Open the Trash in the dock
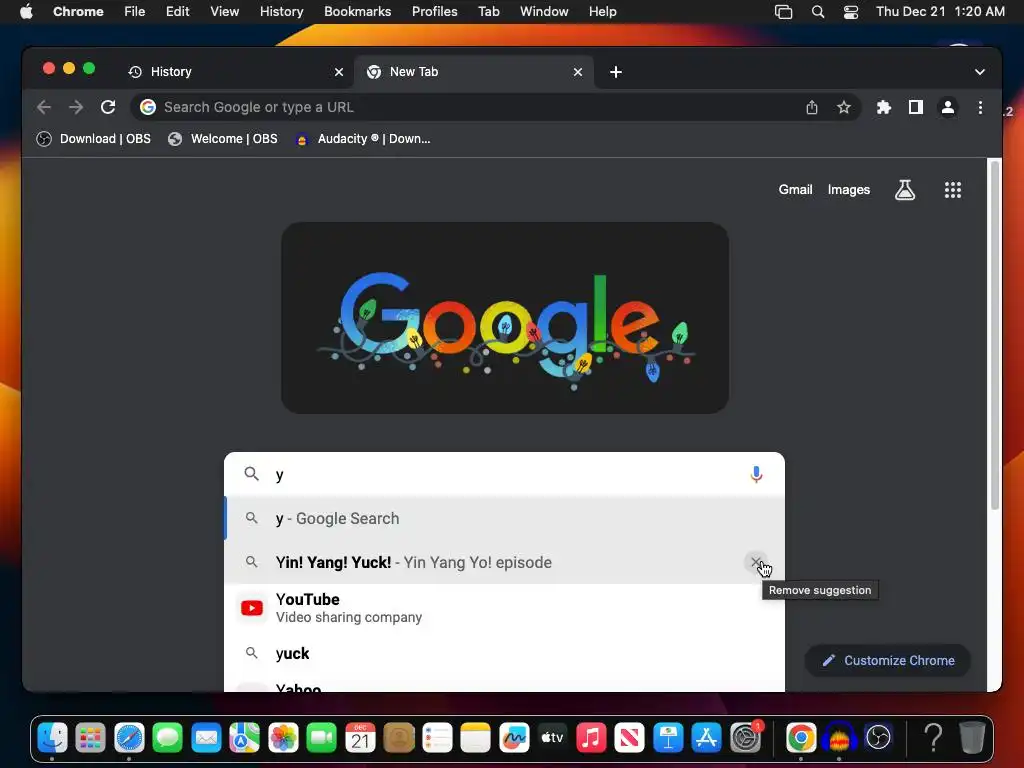This screenshot has width=1024, height=768. pyautogui.click(x=972, y=738)
